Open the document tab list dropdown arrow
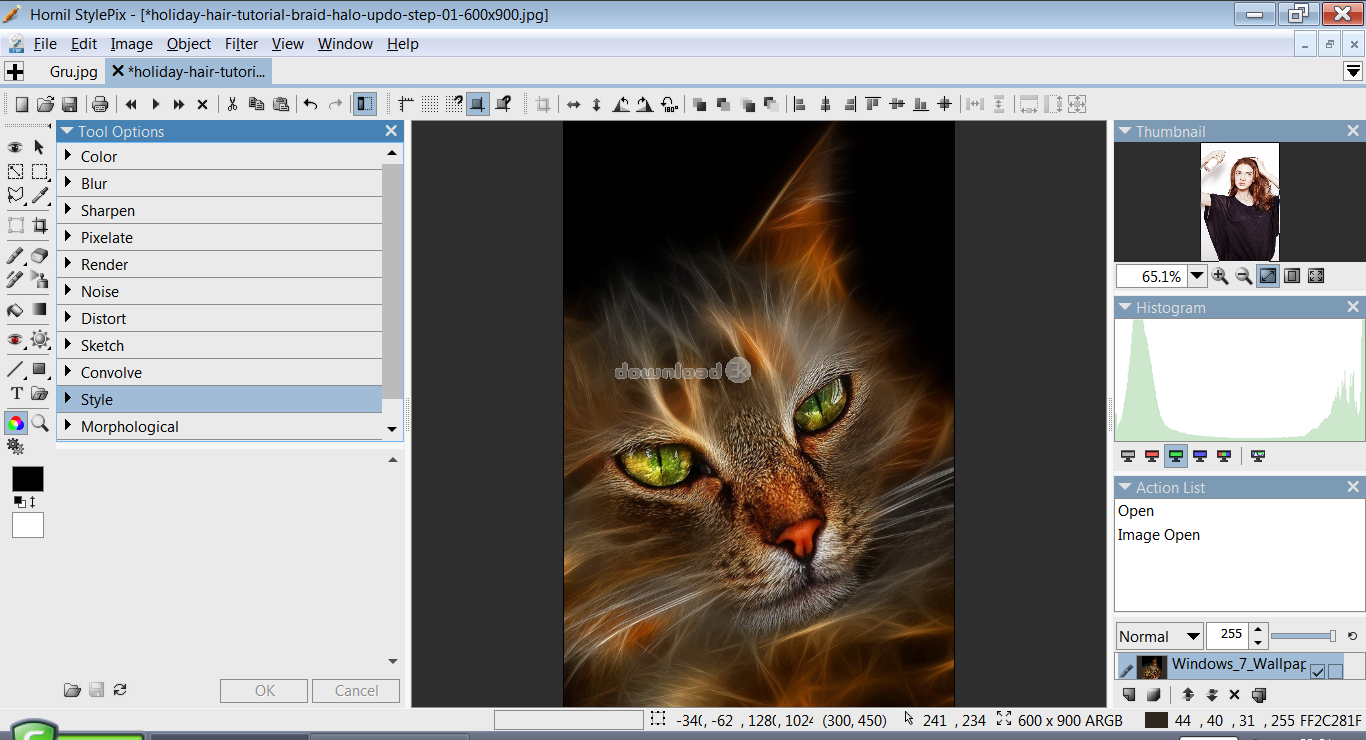The image size is (1366, 740). pyautogui.click(x=1353, y=71)
